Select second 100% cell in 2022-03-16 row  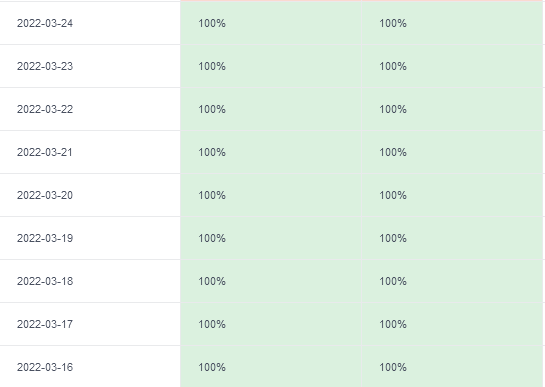[452, 367]
